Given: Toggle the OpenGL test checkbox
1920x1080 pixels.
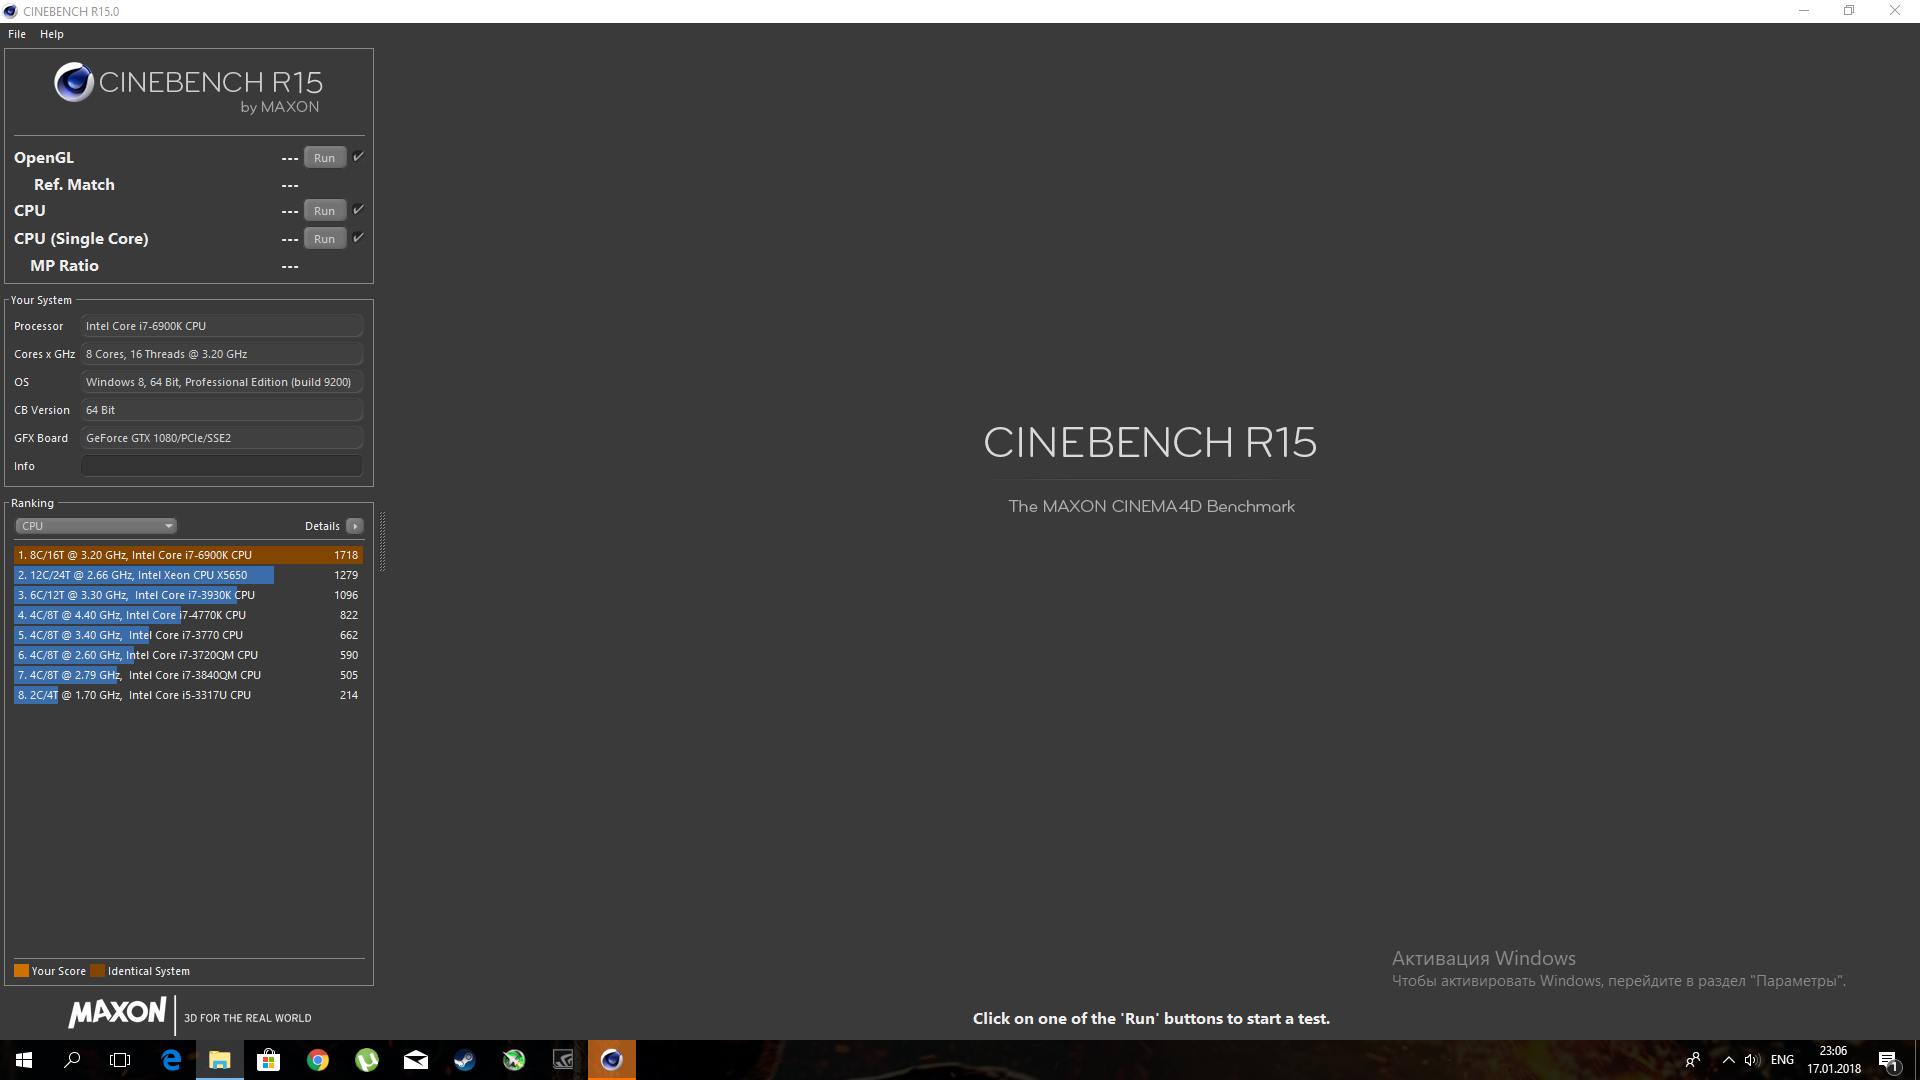Looking at the screenshot, I should click(x=358, y=157).
